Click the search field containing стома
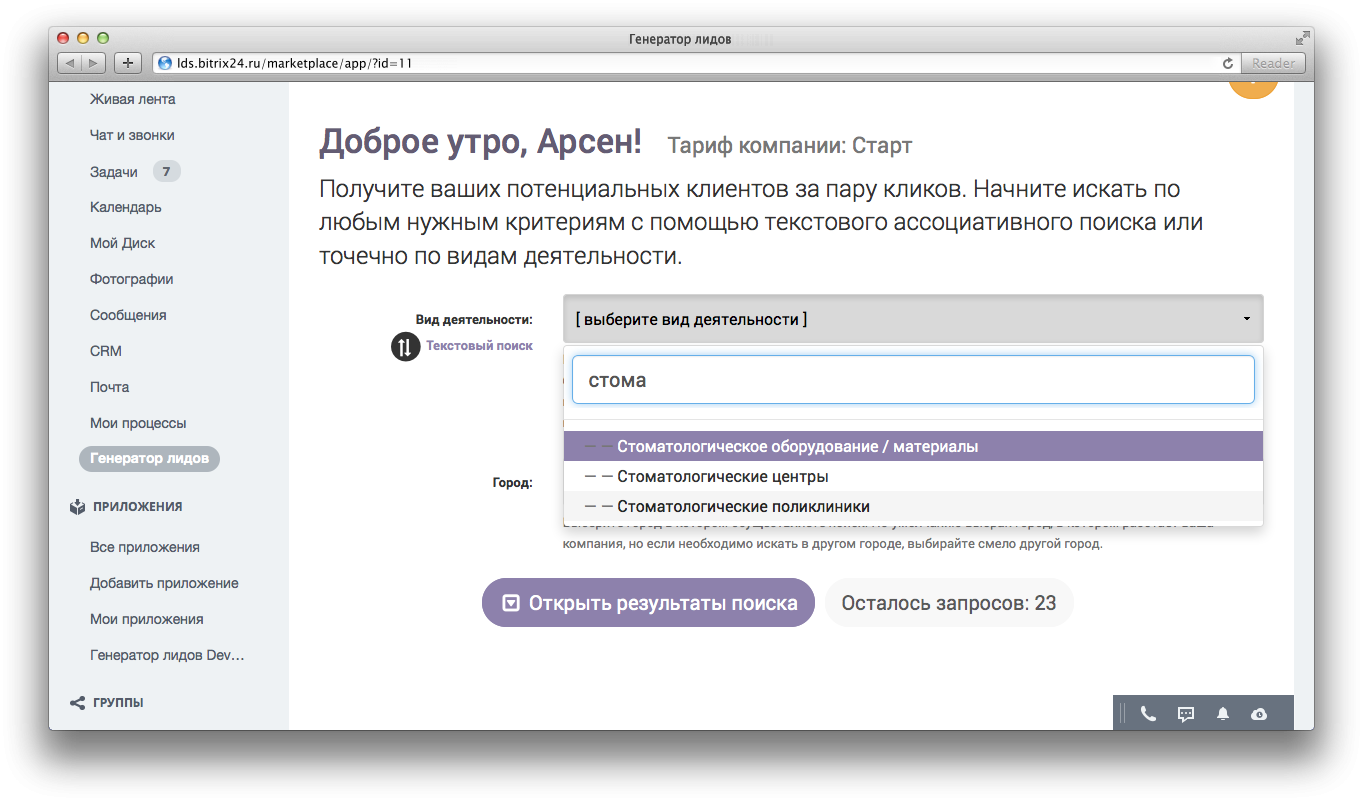The width and height of the screenshot is (1363, 801). (913, 380)
